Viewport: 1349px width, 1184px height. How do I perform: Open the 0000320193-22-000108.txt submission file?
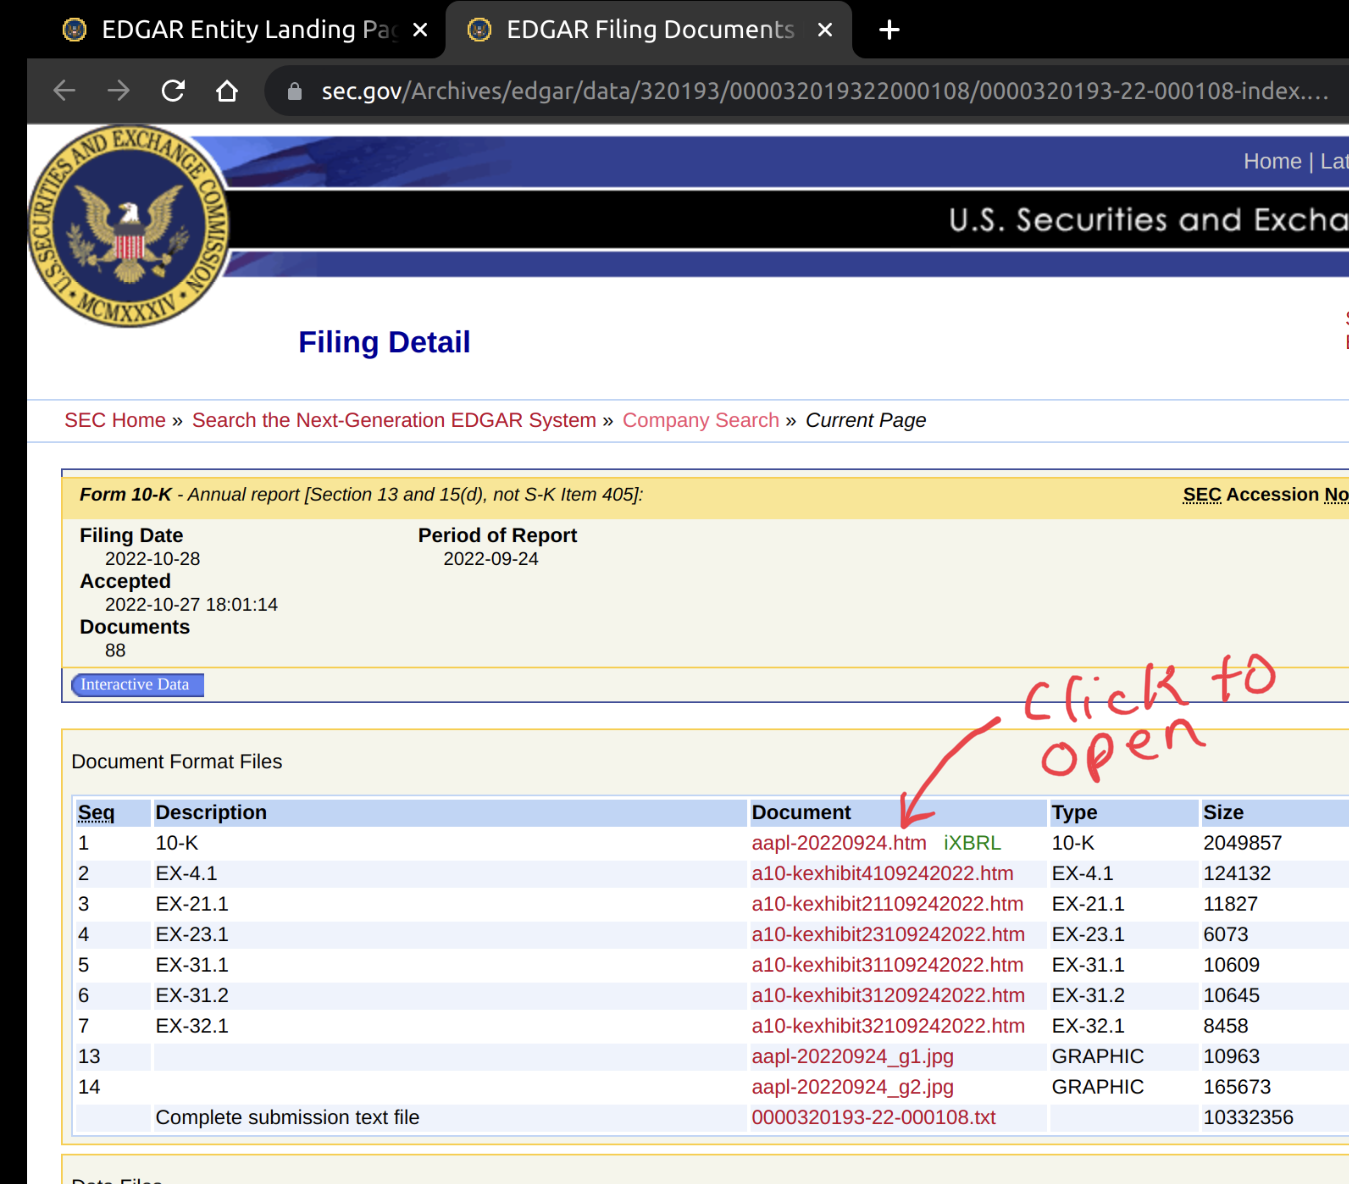point(873,1117)
